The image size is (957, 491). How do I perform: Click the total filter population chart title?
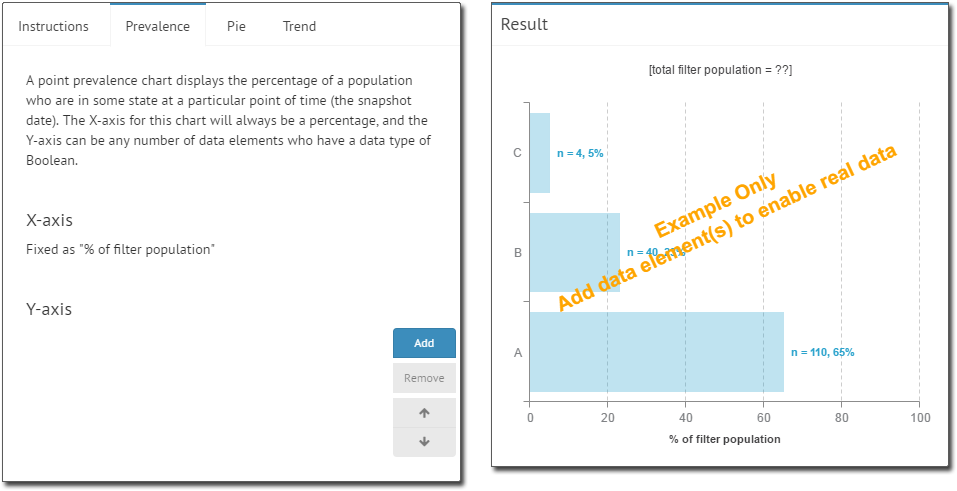pyautogui.click(x=720, y=70)
